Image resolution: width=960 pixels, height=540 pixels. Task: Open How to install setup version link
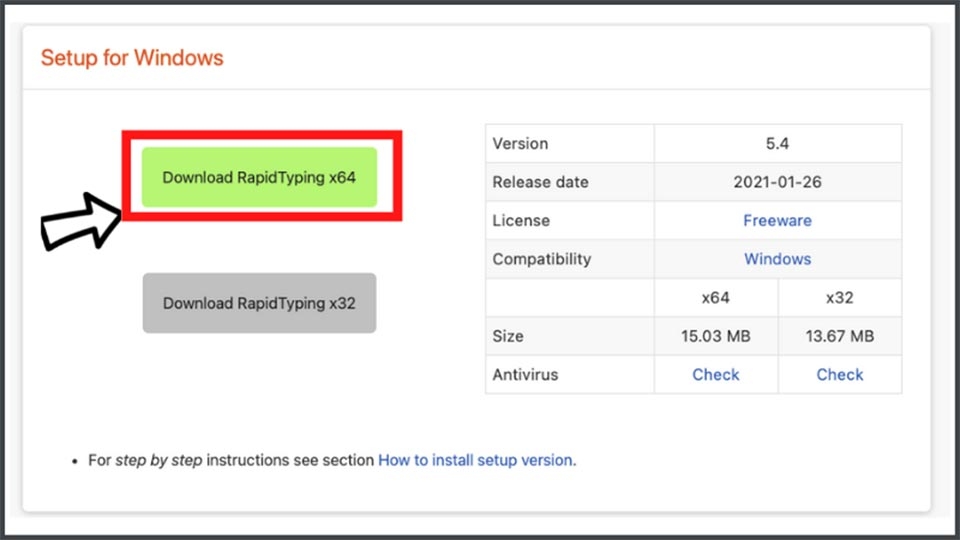(475, 461)
